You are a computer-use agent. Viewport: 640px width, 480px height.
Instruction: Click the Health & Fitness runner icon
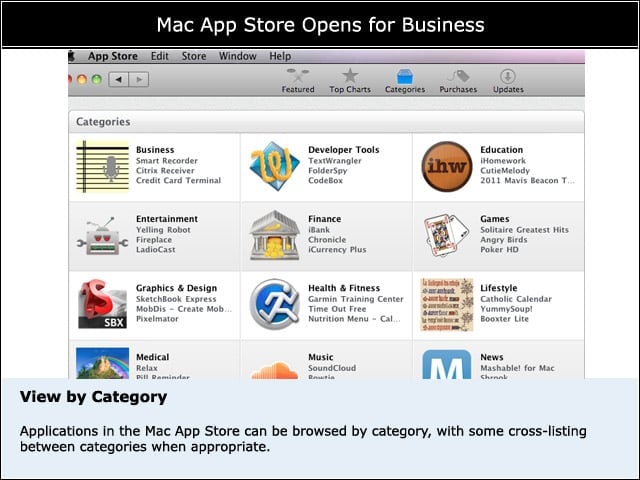(x=274, y=304)
